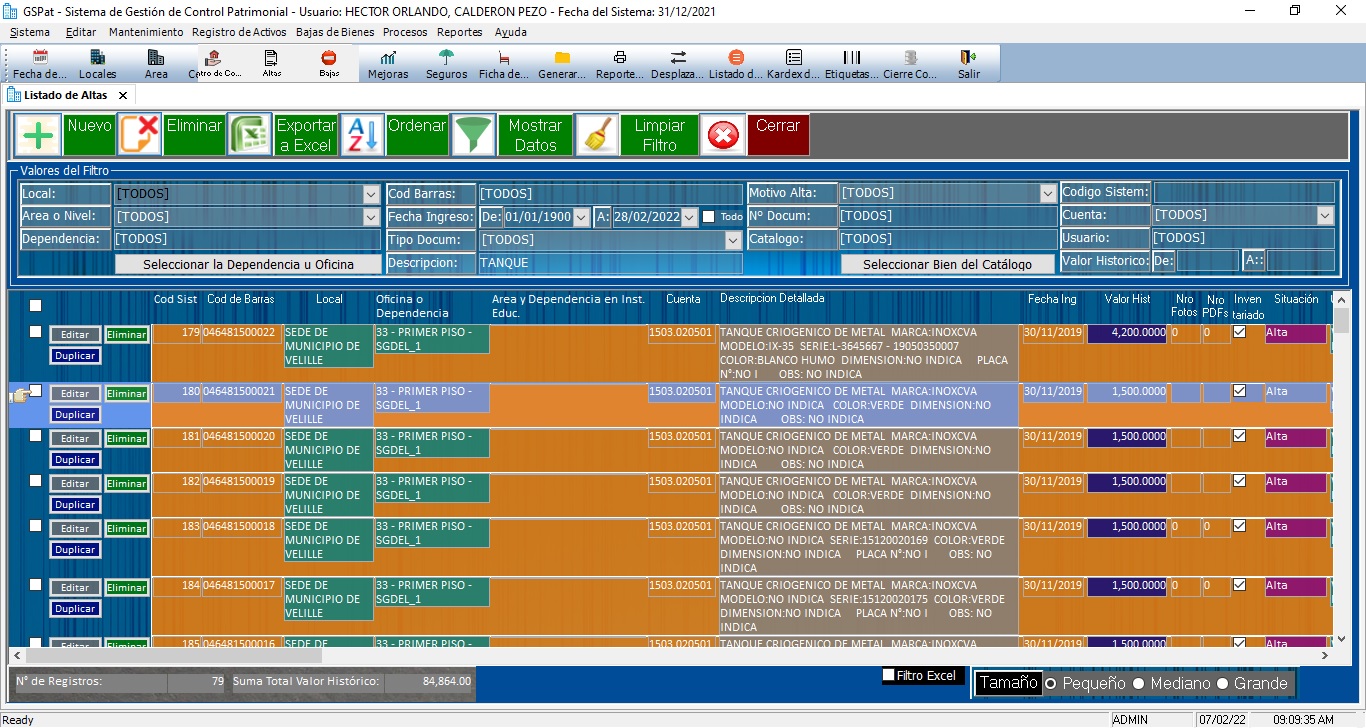The image size is (1366, 728).
Task: Open the Registro de Activos menu
Action: [x=239, y=32]
